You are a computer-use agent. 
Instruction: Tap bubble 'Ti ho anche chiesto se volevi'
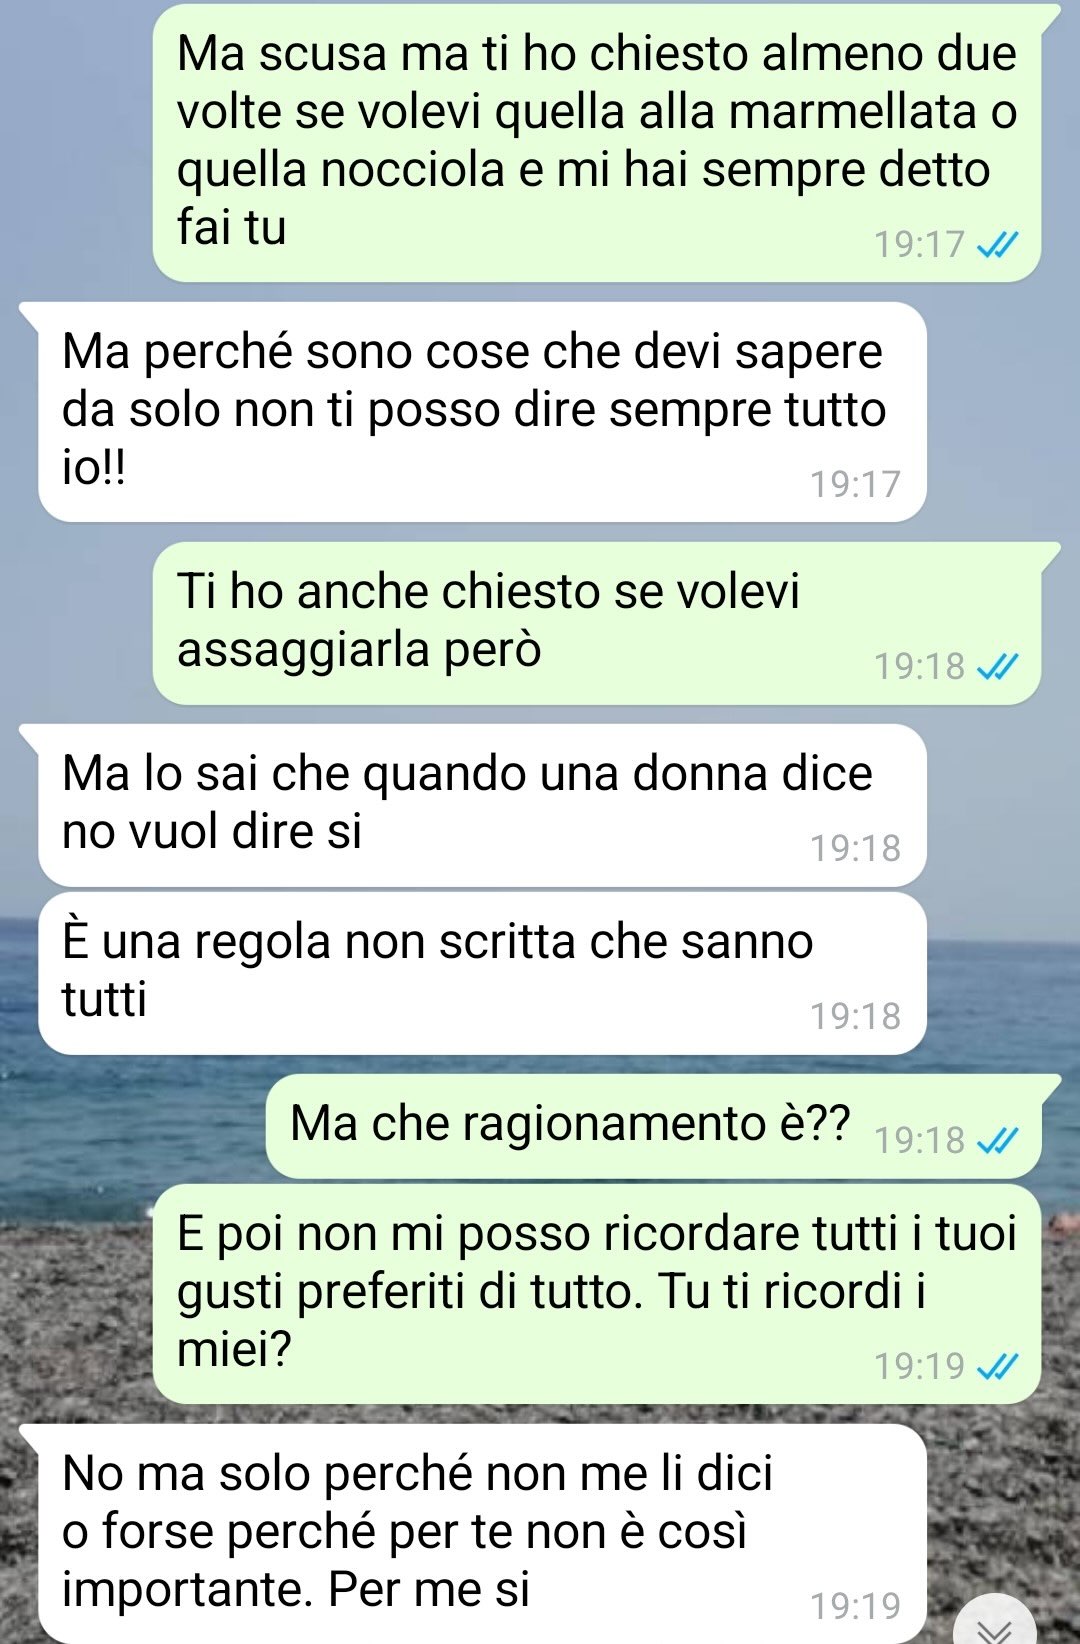point(597,623)
